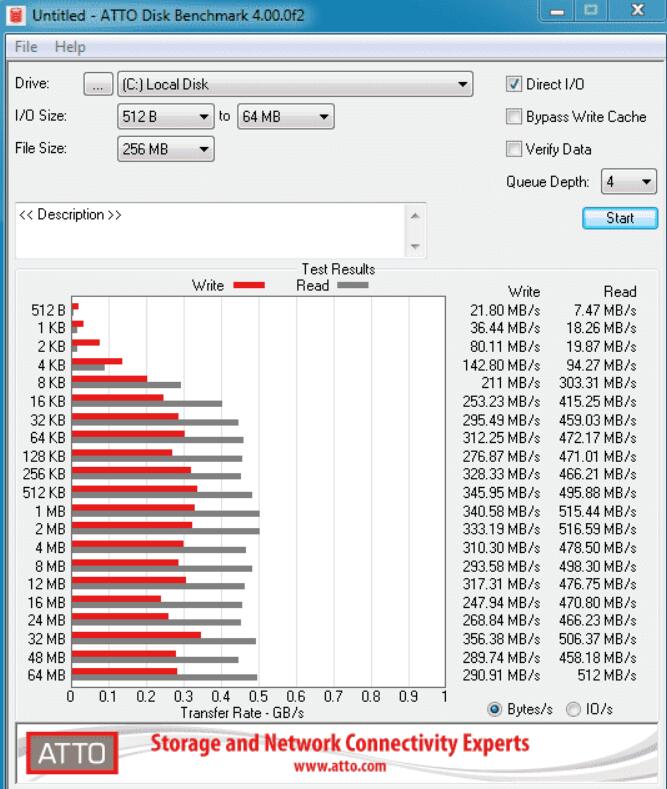Expand the 512 B minimum I/O size dropdown
The width and height of the screenshot is (667, 789).
pos(165,117)
